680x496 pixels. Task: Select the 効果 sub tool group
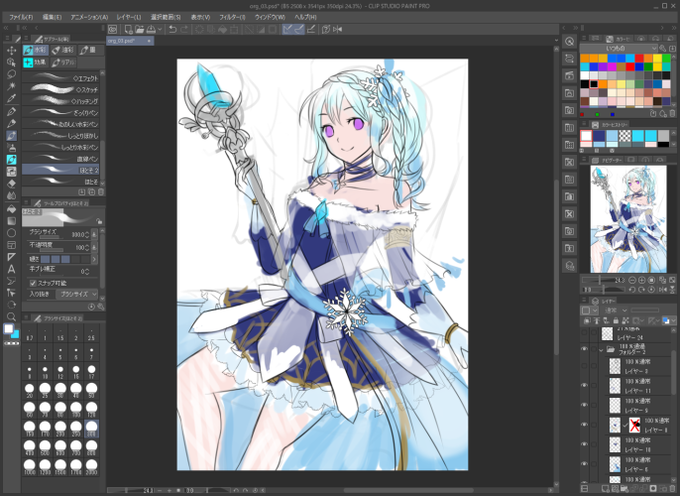tap(36, 62)
